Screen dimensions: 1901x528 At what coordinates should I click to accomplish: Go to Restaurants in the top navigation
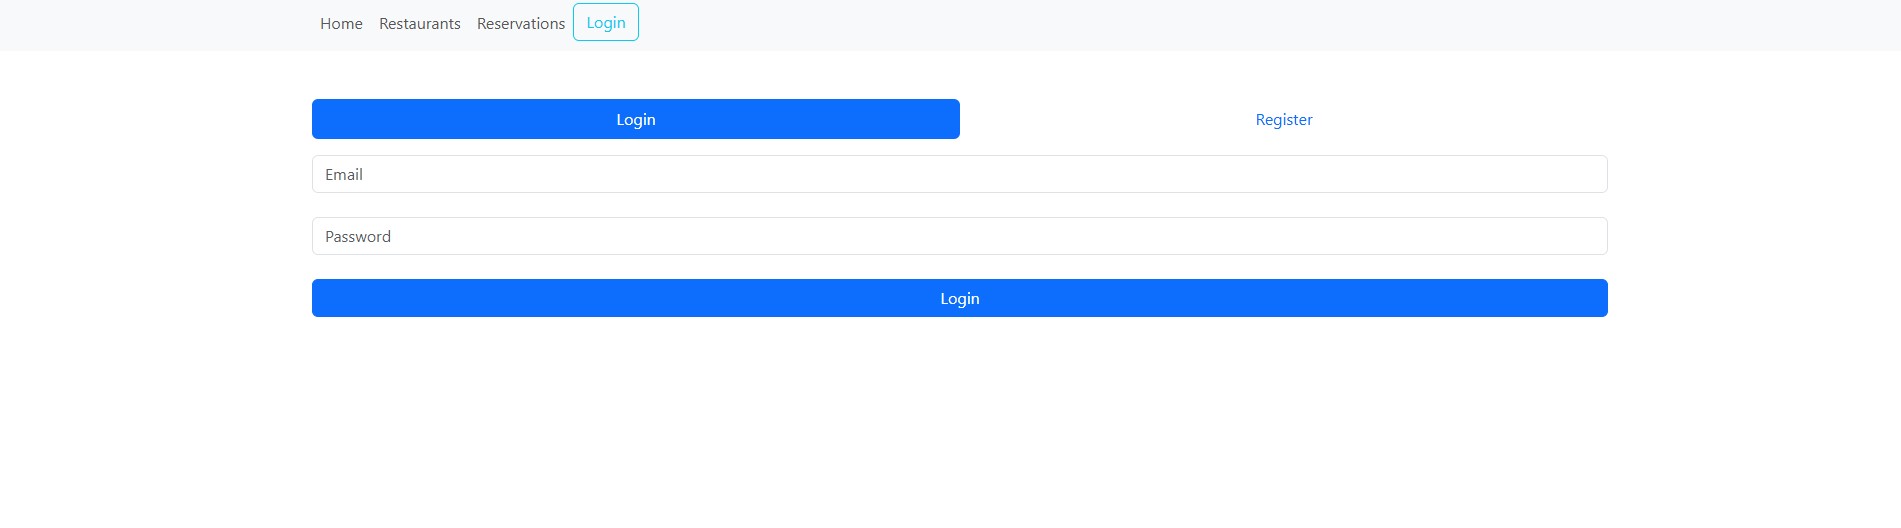pyautogui.click(x=420, y=24)
